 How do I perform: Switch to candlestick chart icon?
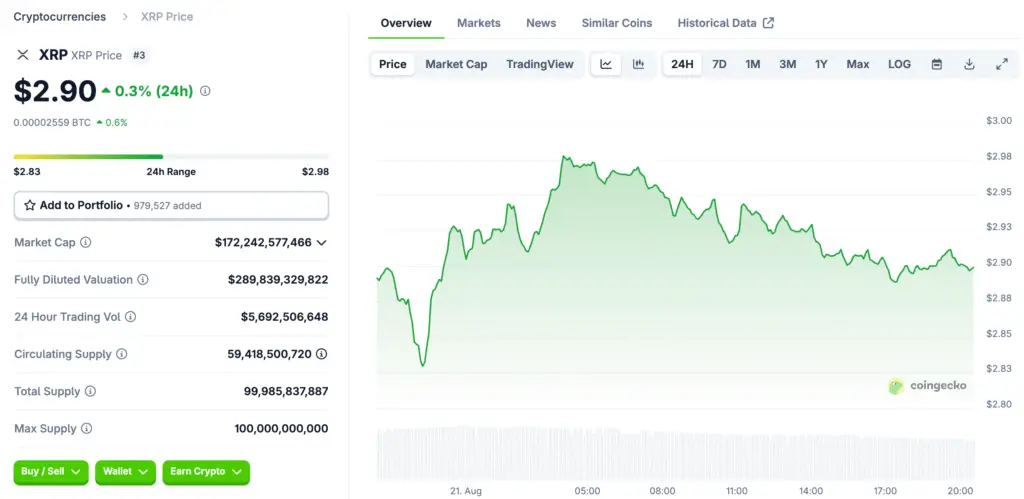click(638, 64)
